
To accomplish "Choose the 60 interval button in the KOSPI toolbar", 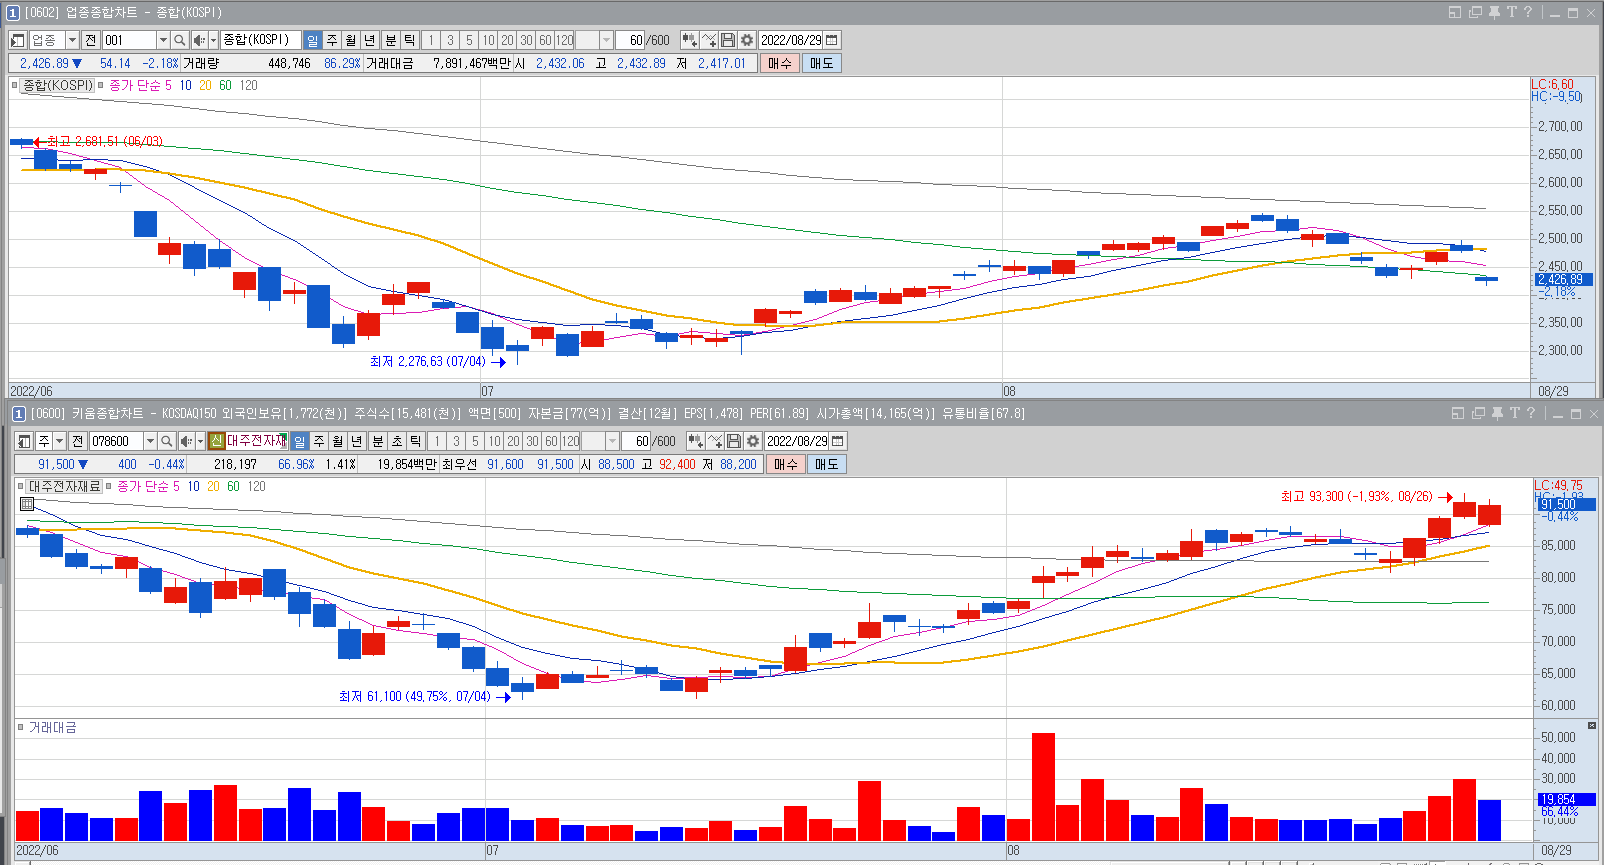I will point(545,40).
